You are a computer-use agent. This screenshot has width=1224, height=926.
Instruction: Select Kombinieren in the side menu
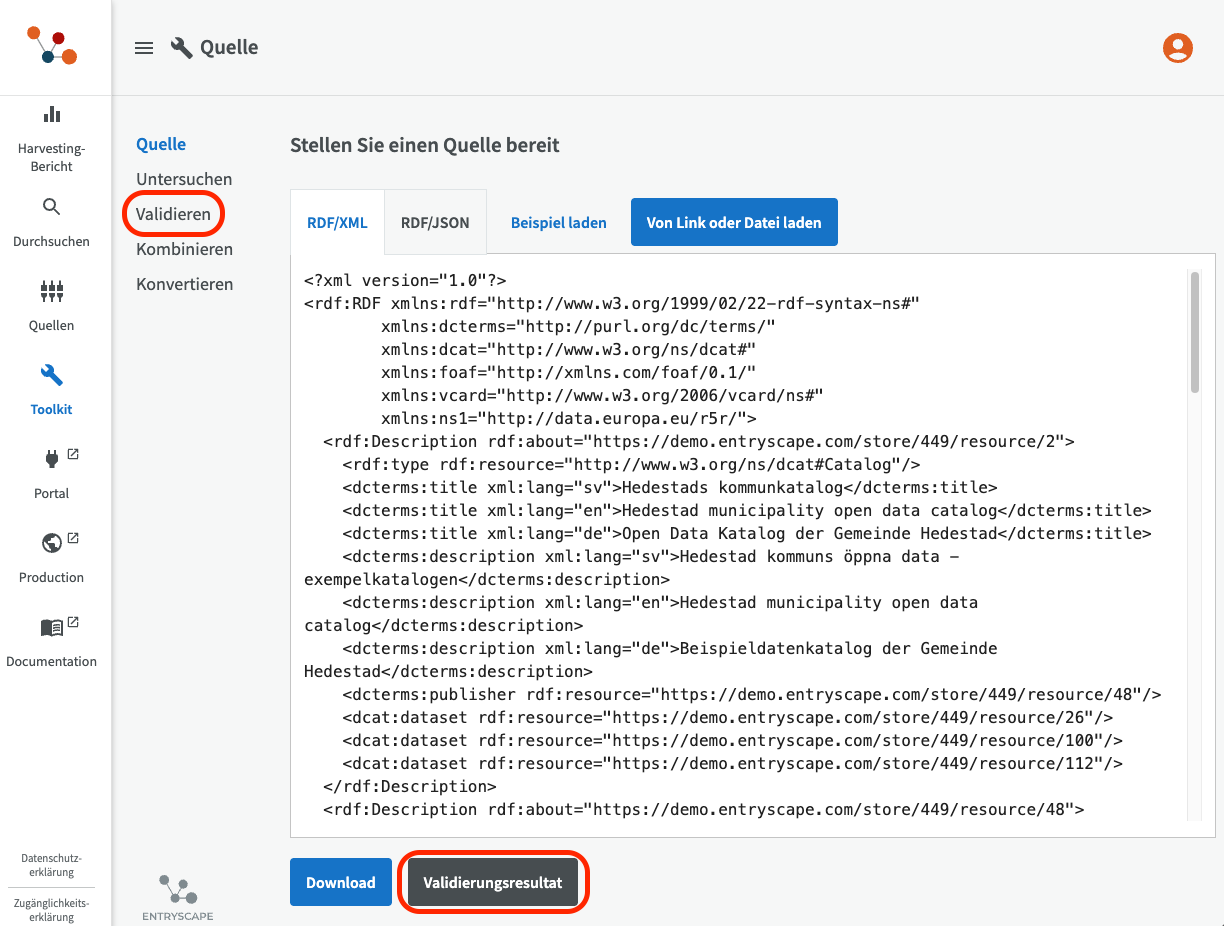pyautogui.click(x=184, y=249)
